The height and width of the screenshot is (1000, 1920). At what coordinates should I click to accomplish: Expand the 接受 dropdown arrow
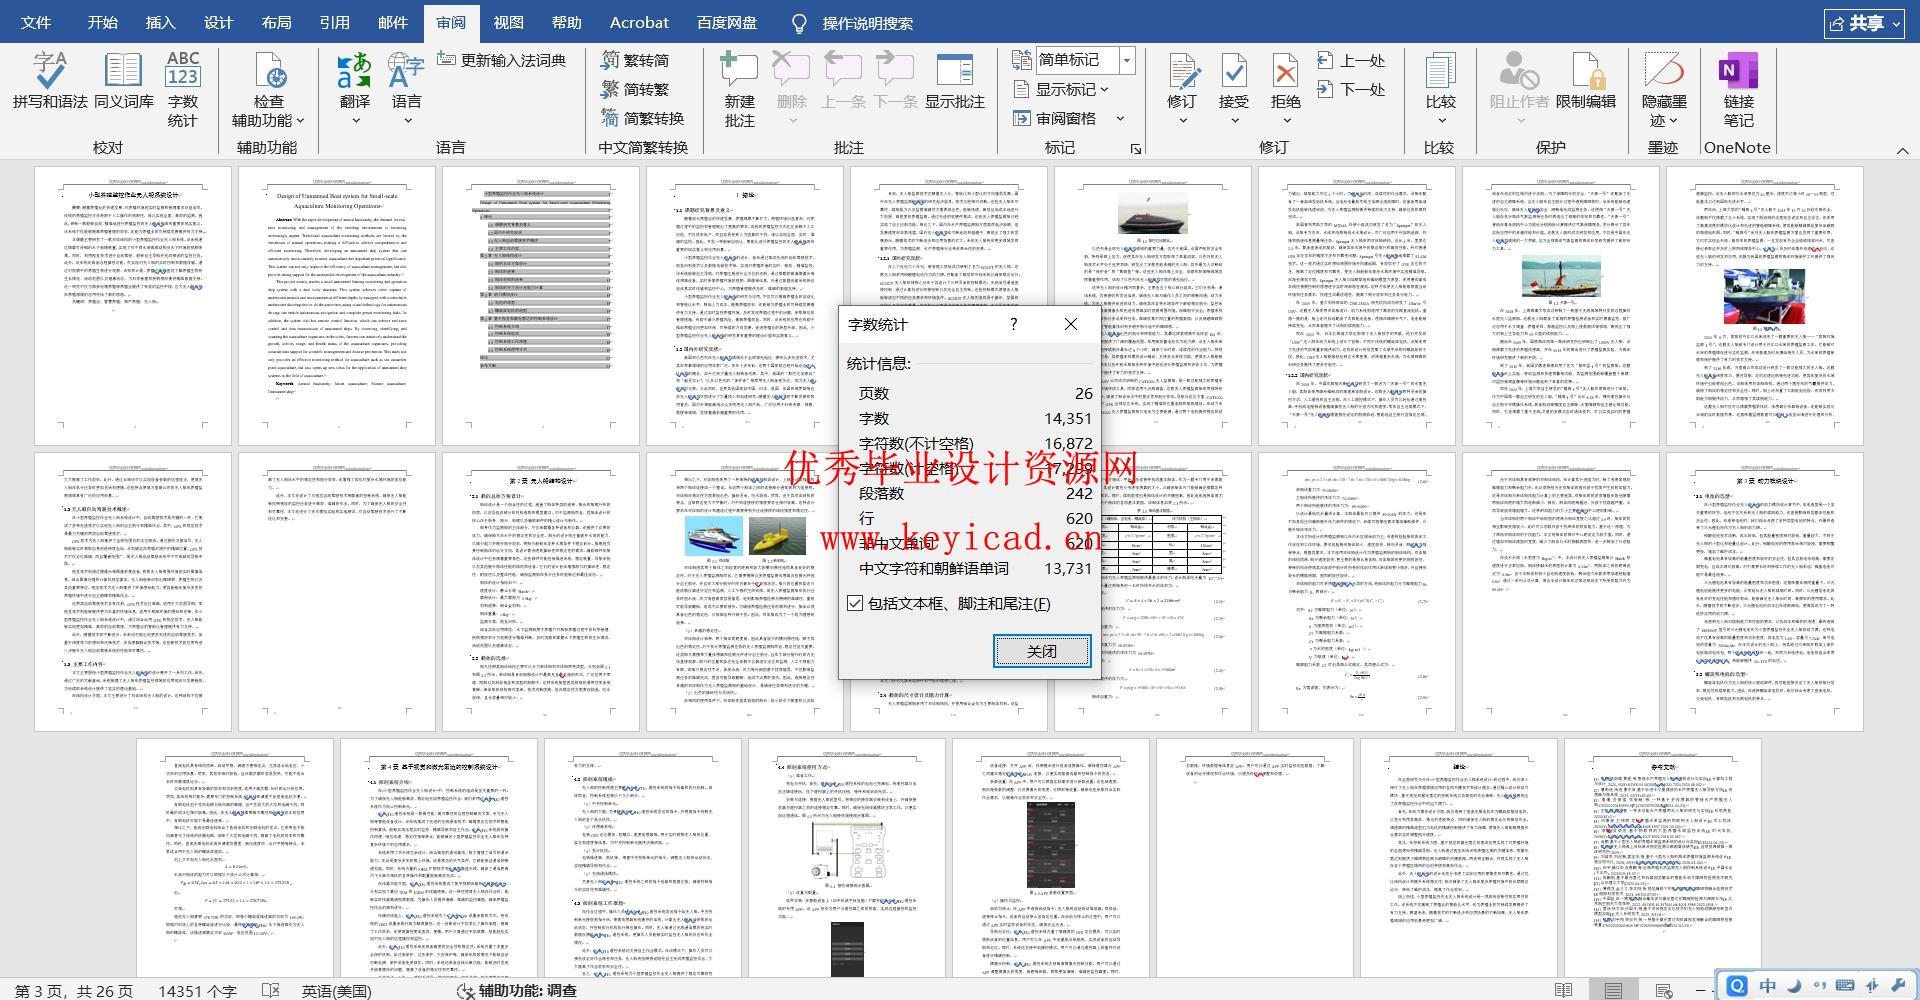coord(1233,121)
